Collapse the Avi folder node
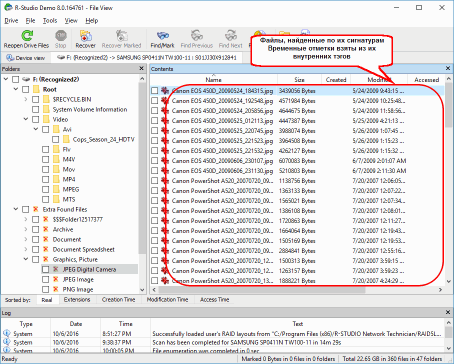This screenshot has width=454, height=364. point(36,129)
